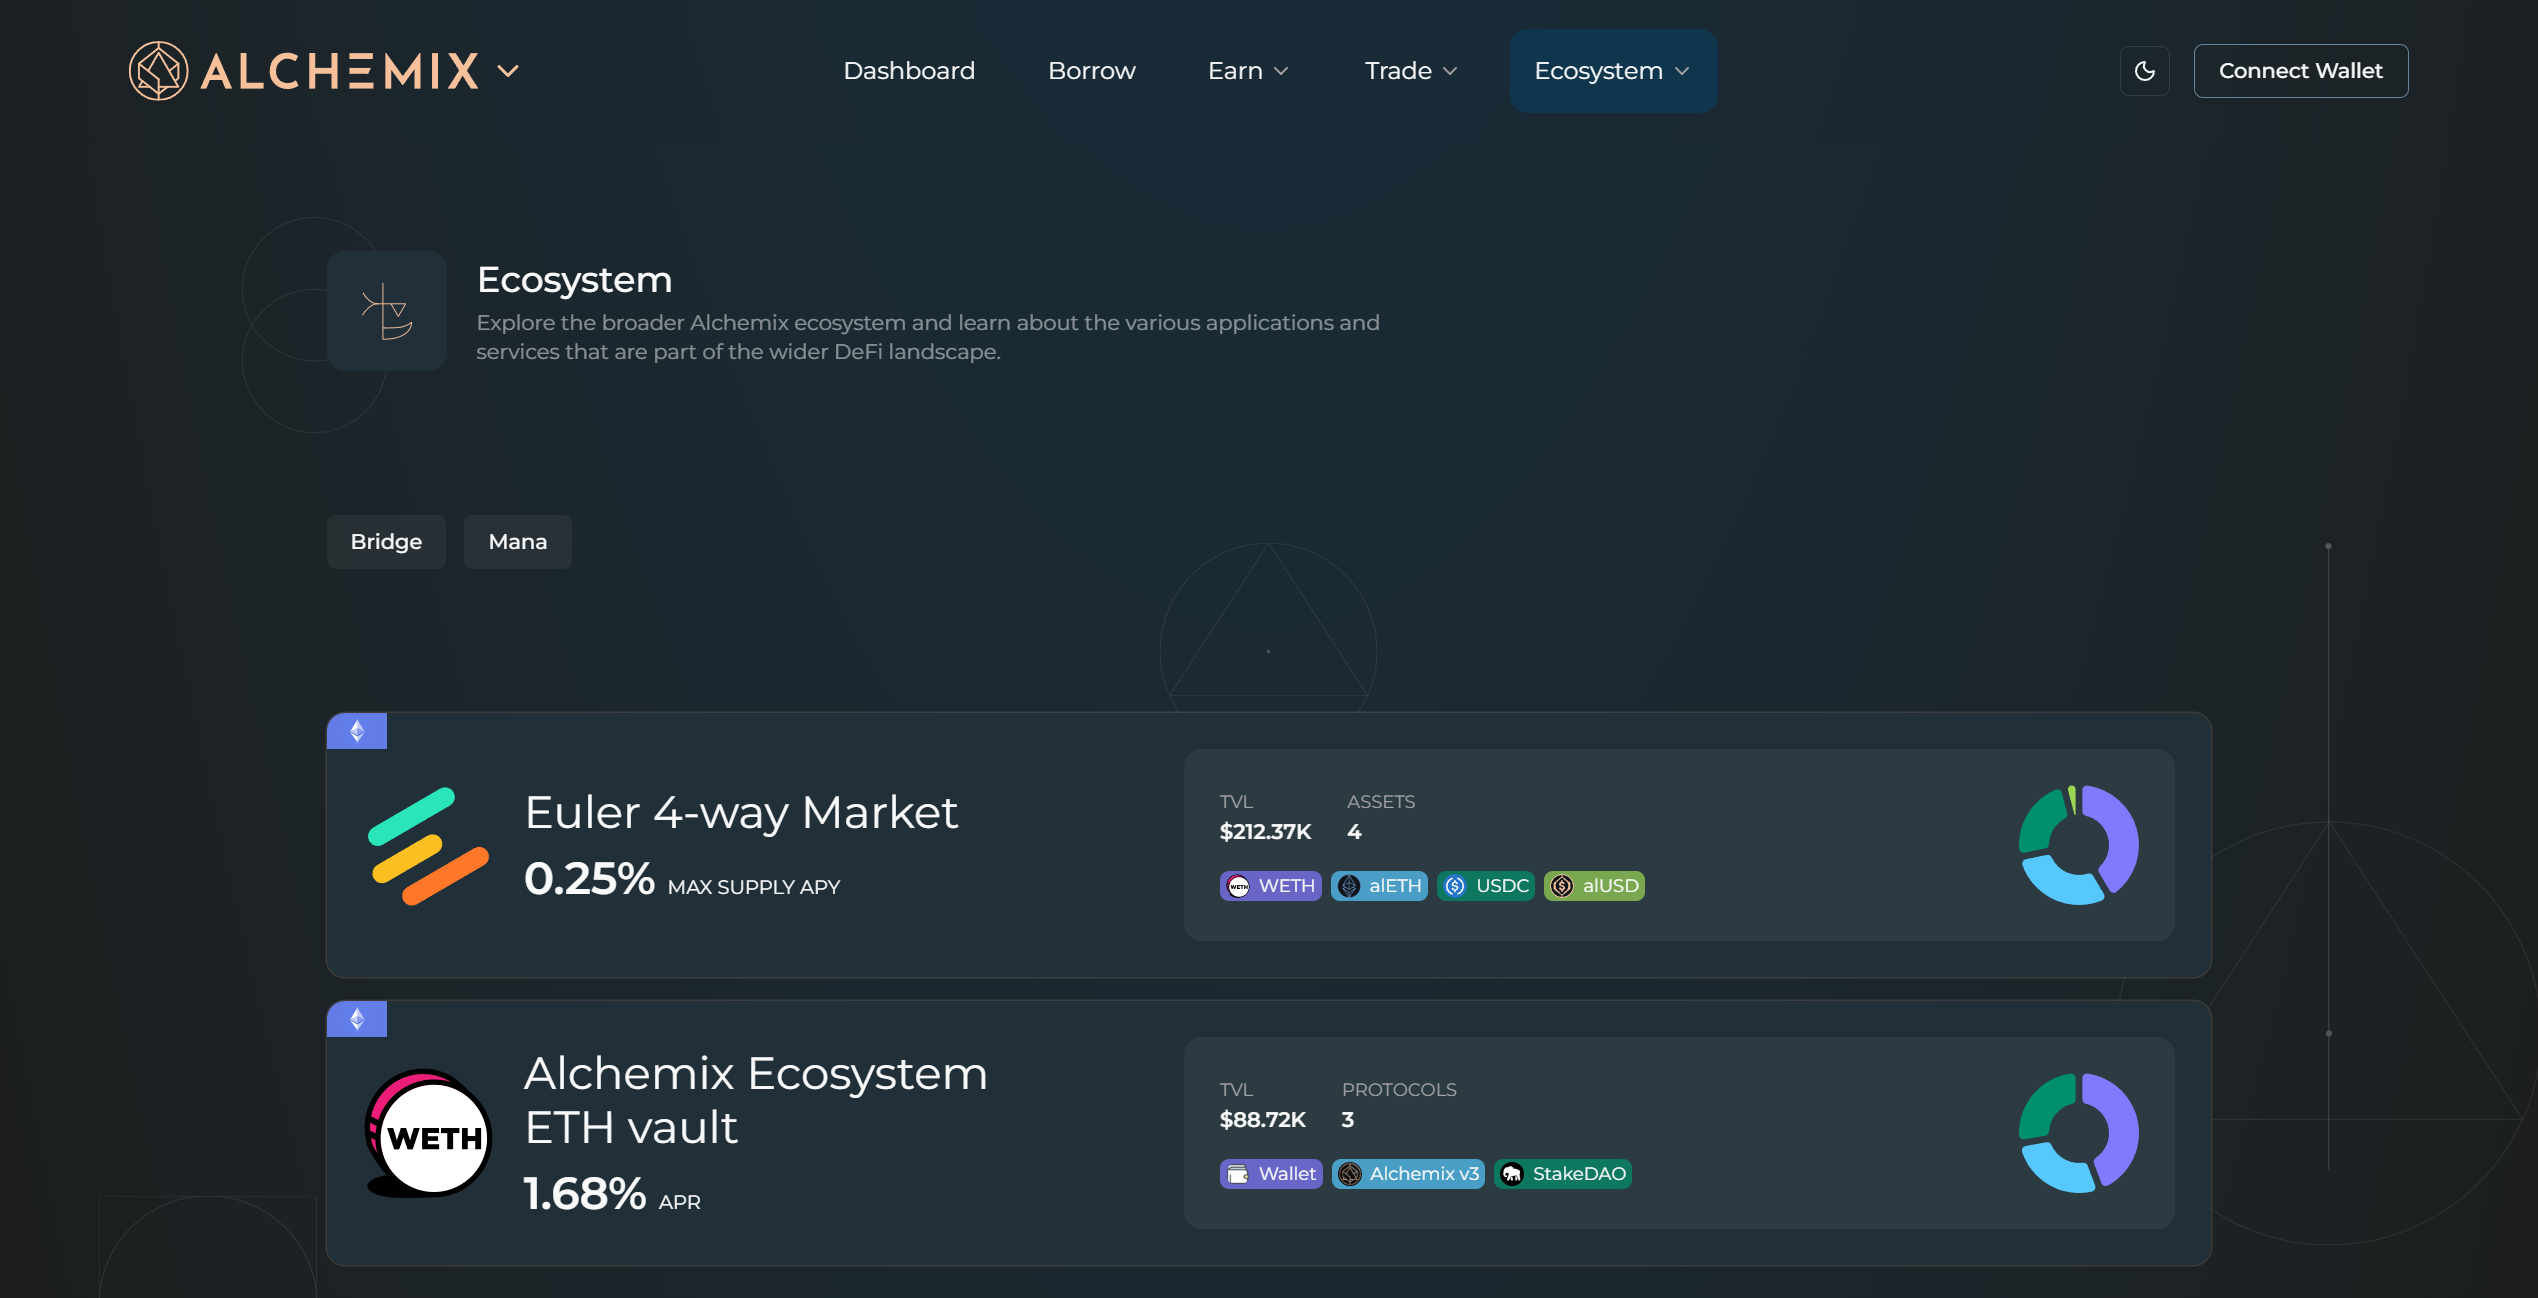Expand the chevron beside the Alchemix logo
This screenshot has width=2538, height=1298.
pos(508,71)
